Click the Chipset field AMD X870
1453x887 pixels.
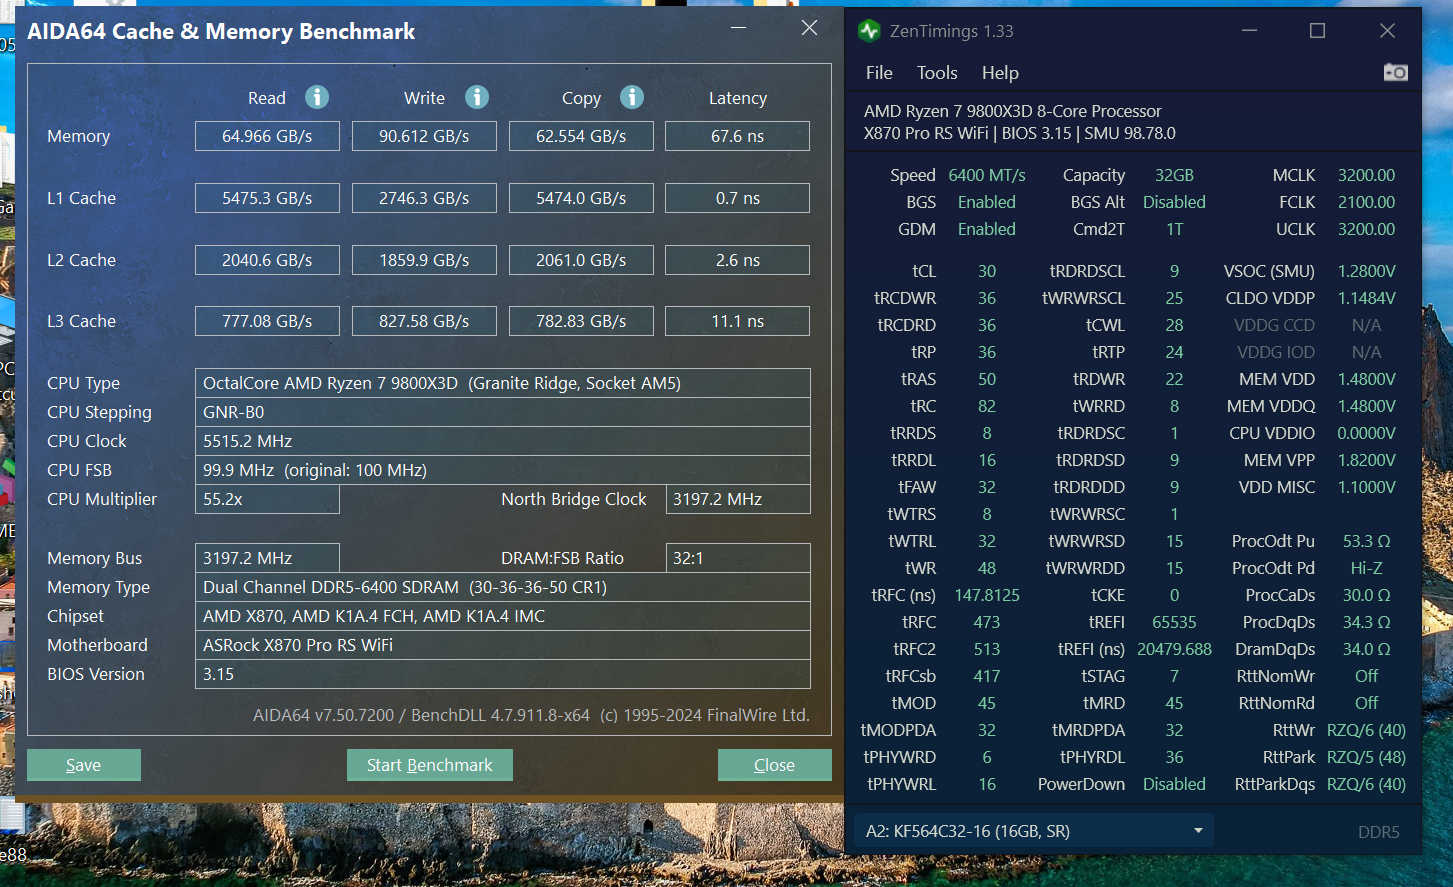tap(503, 616)
